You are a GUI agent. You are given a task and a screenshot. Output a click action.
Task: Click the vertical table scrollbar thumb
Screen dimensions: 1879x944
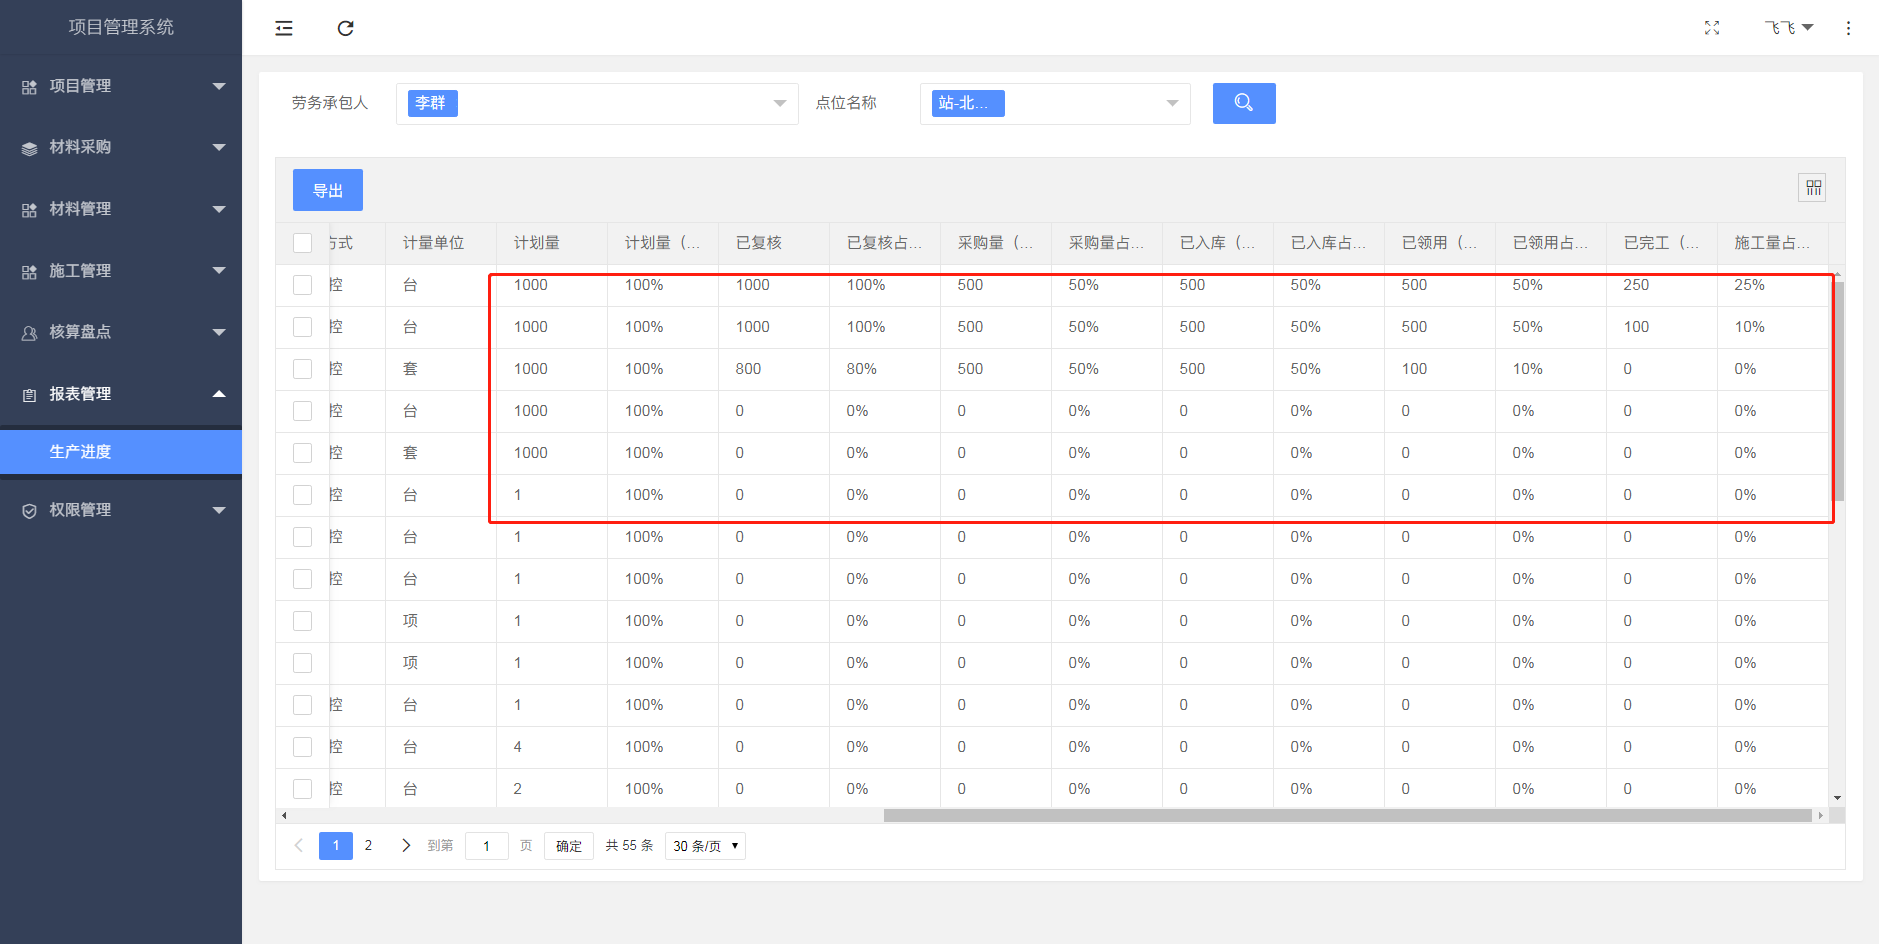tap(1838, 390)
